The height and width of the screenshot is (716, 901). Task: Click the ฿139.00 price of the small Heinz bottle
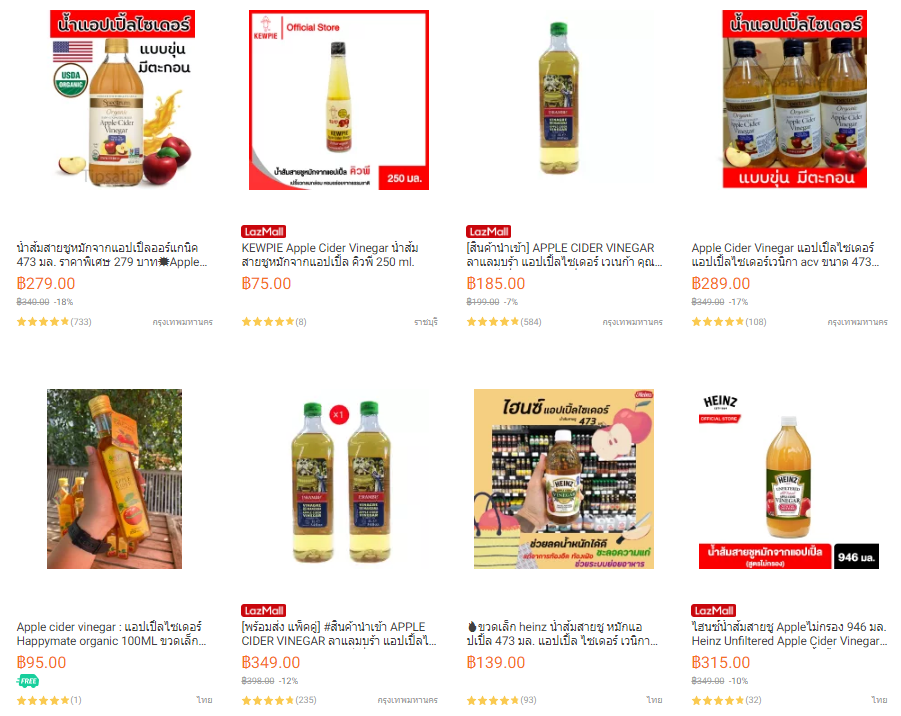[x=495, y=663]
